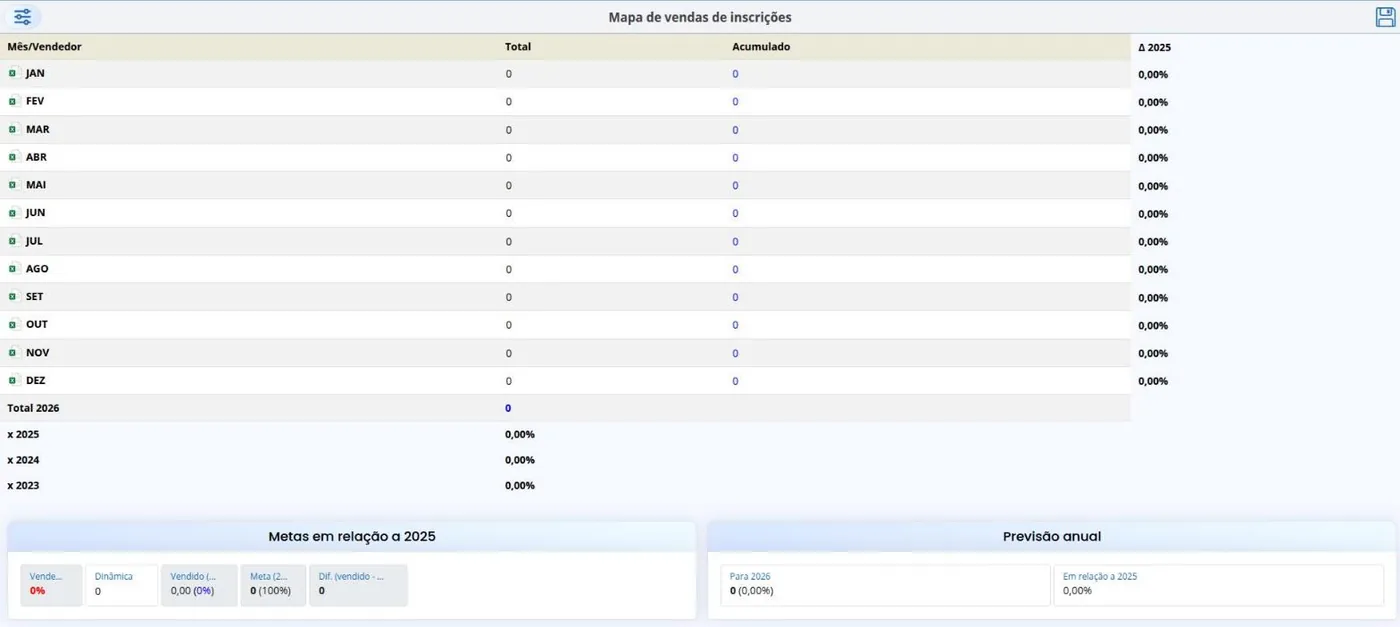Click the Acumulado column header
The image size is (1400, 627).
pos(761,47)
